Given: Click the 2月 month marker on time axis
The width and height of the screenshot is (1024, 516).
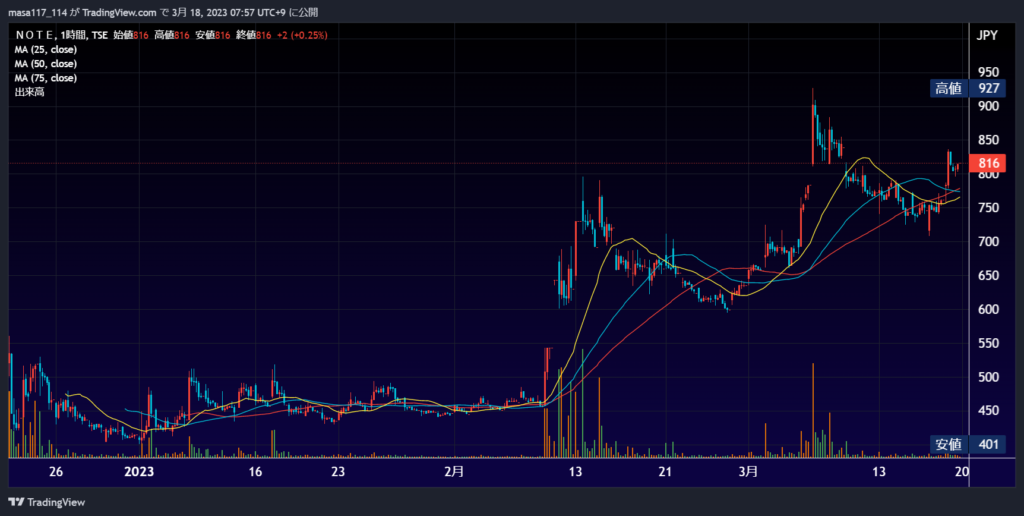Looking at the screenshot, I should 454,472.
